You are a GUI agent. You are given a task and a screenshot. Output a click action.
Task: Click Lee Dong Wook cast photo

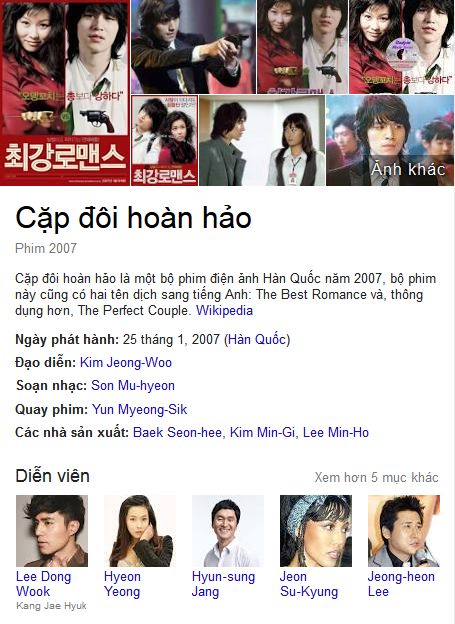click(52, 531)
